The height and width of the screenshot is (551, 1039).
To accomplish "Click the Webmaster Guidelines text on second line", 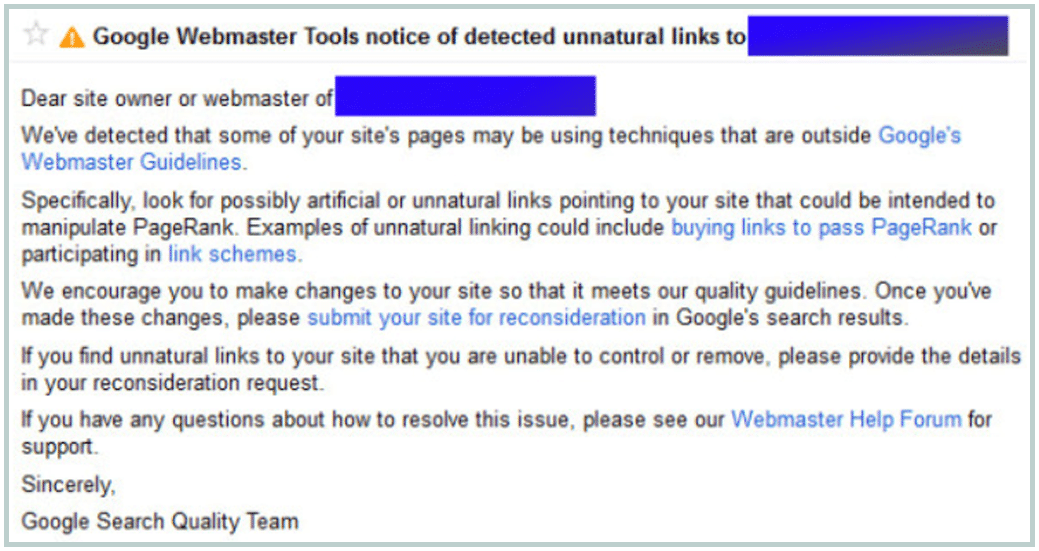I will (x=131, y=162).
